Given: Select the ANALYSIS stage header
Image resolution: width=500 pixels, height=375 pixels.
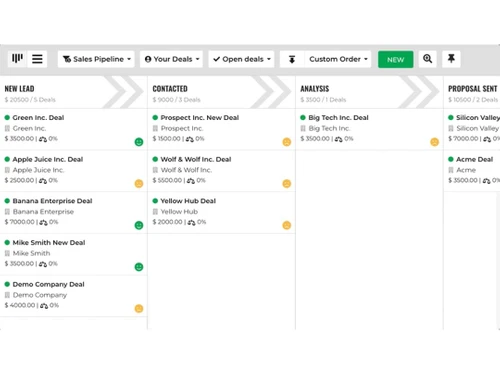Looking at the screenshot, I should [315, 89].
